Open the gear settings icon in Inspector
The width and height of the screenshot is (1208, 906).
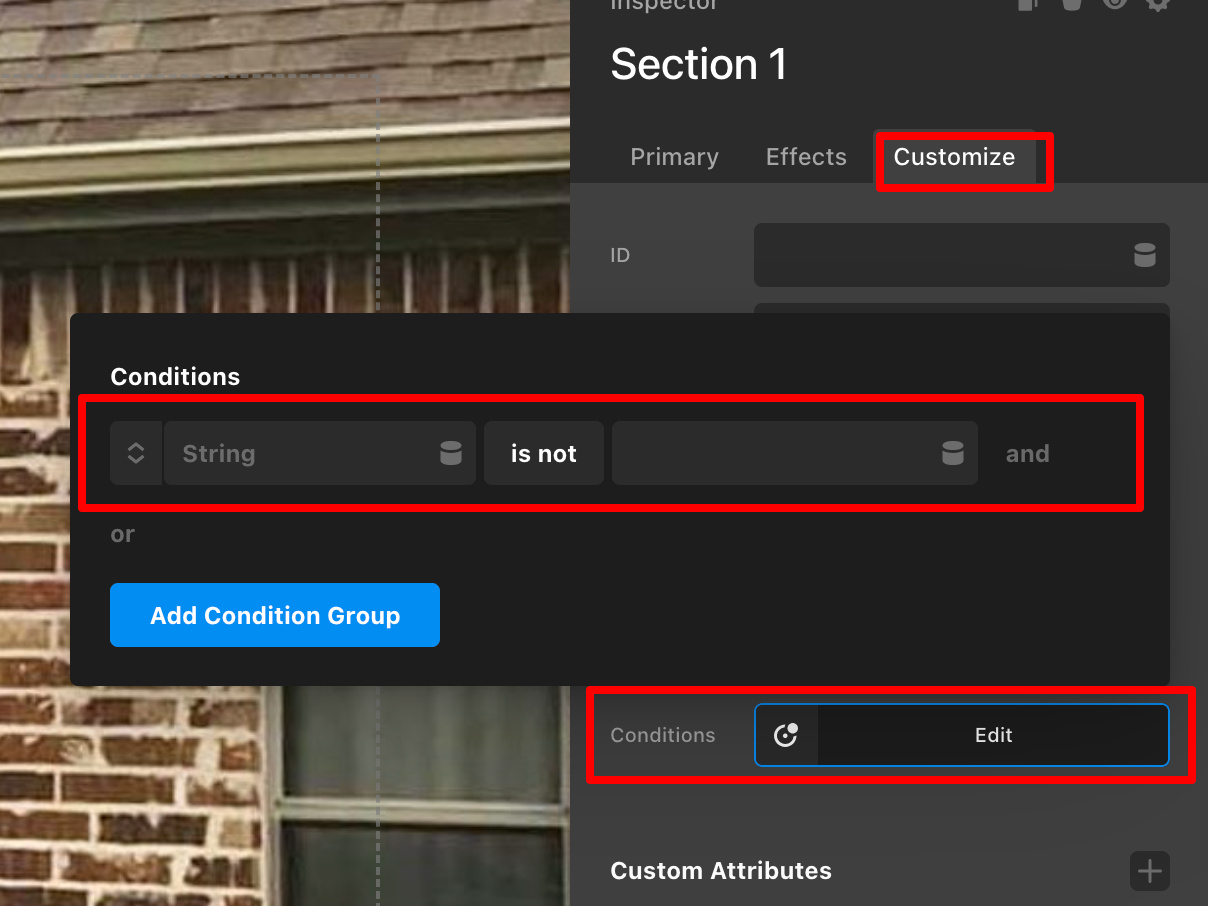(x=1157, y=4)
